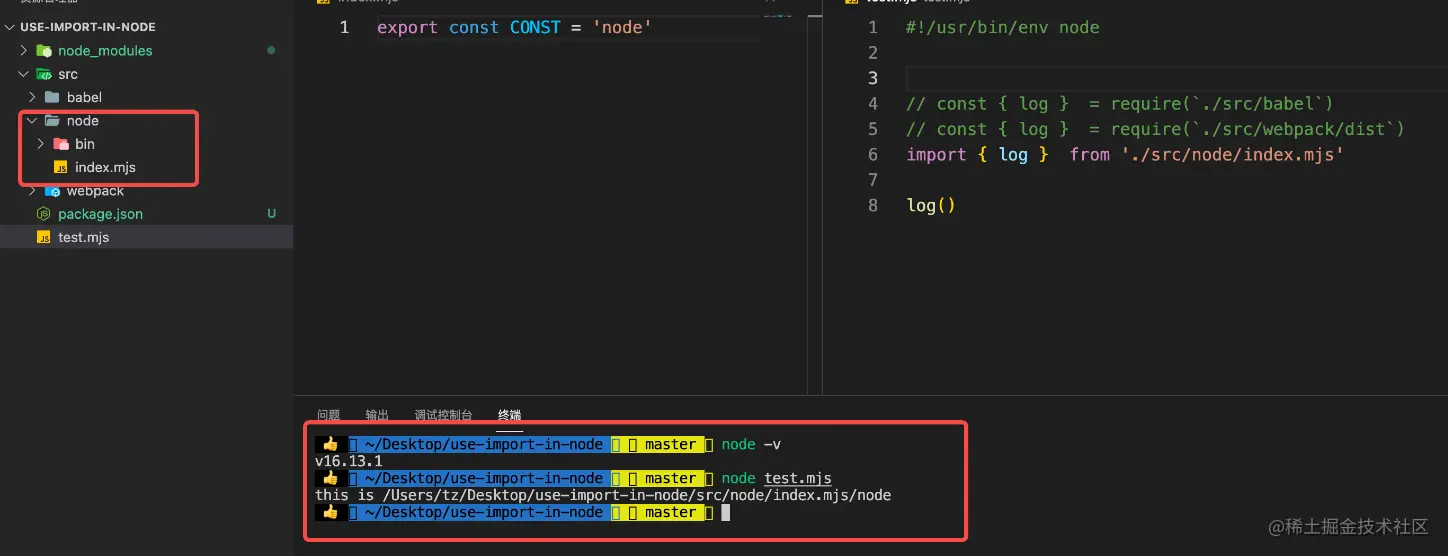Click the 'this is /Users/tz/Desktop' output line
Image resolution: width=1448 pixels, height=556 pixels.
click(x=602, y=495)
